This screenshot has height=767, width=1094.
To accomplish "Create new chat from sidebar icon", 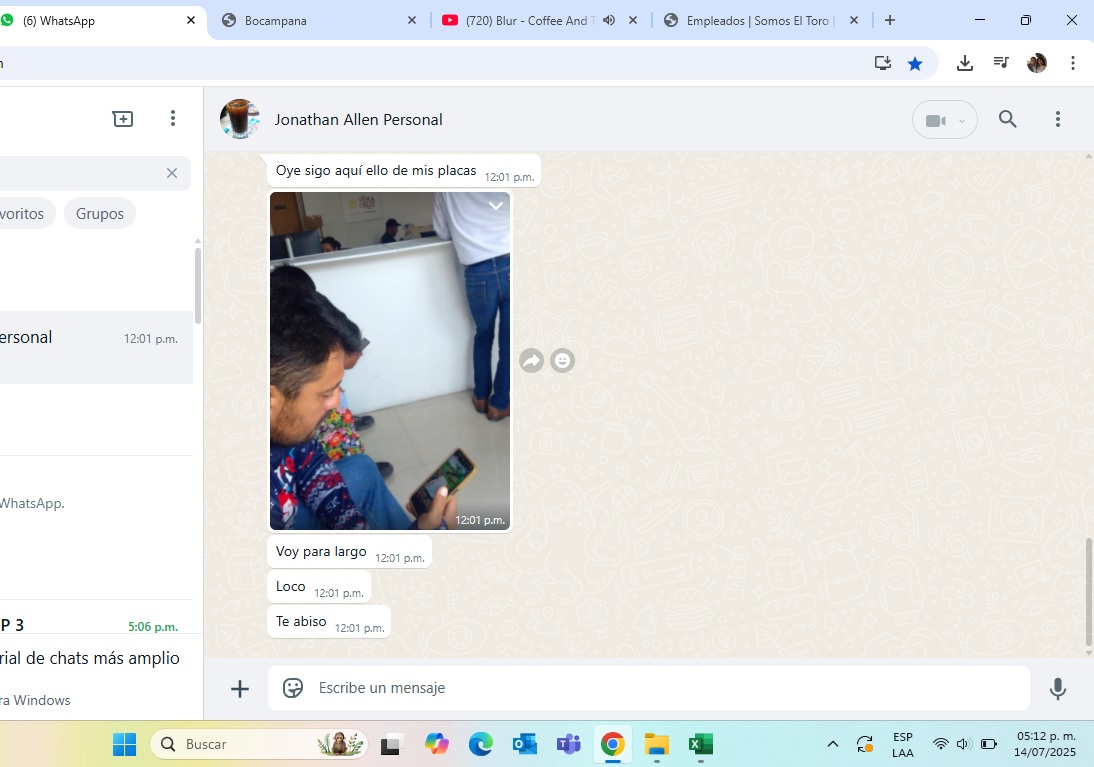I will coord(123,119).
